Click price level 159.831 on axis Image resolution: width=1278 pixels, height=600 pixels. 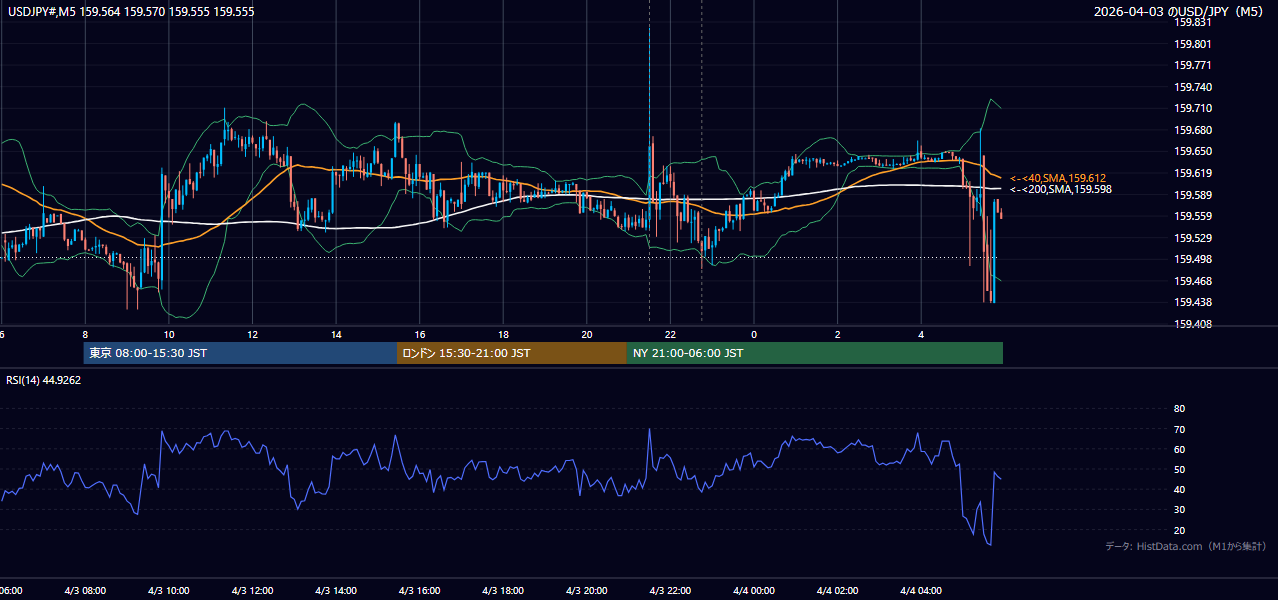coord(1193,22)
